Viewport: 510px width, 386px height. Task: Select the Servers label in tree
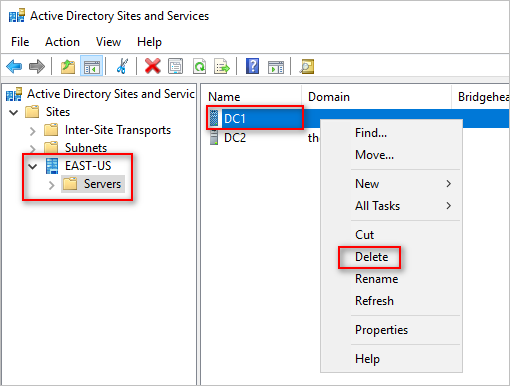tap(102, 184)
